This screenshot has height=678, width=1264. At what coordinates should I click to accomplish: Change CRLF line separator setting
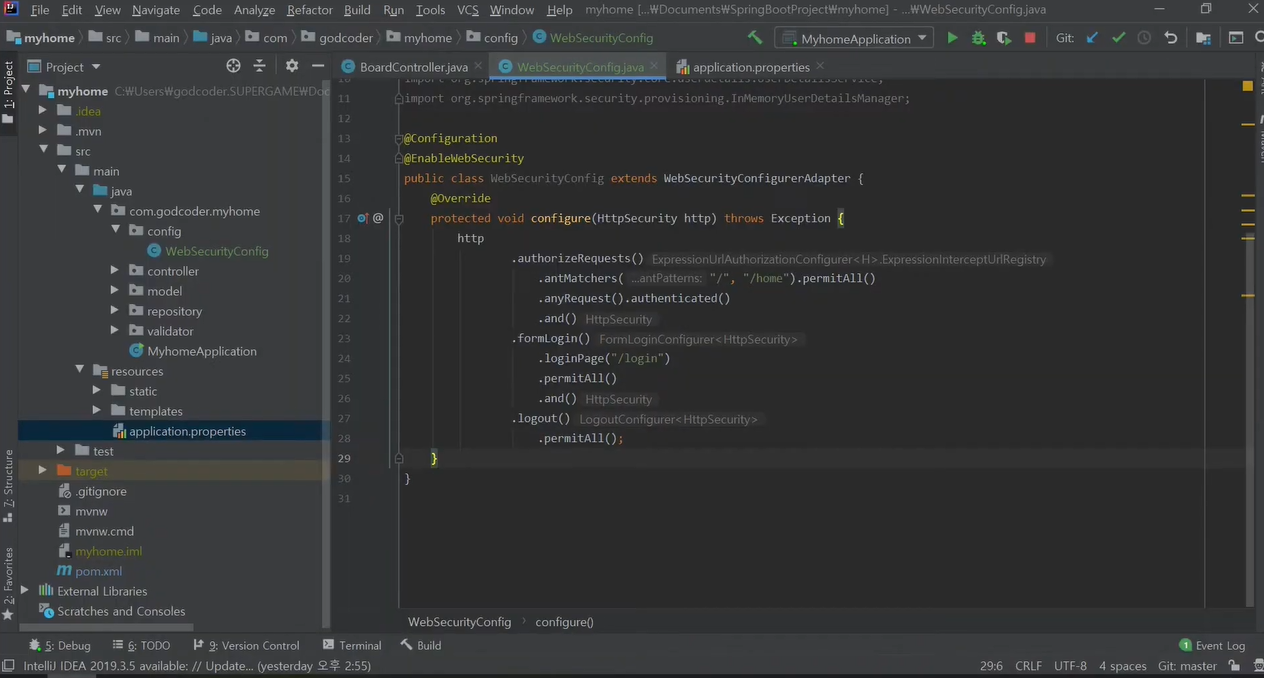[1028, 666]
